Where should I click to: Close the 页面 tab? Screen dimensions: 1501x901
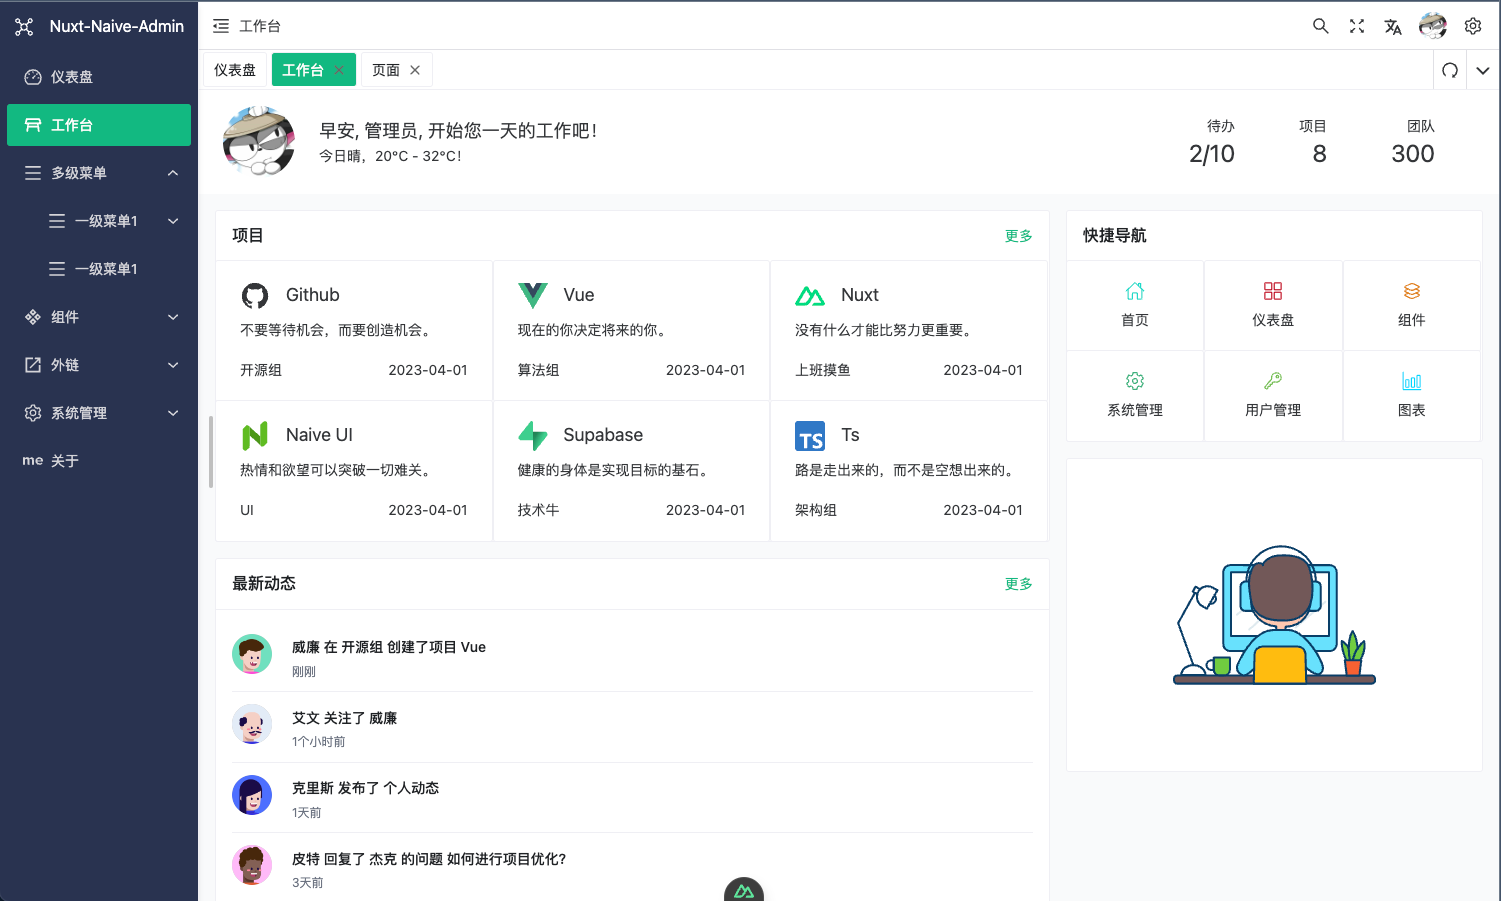coord(415,70)
